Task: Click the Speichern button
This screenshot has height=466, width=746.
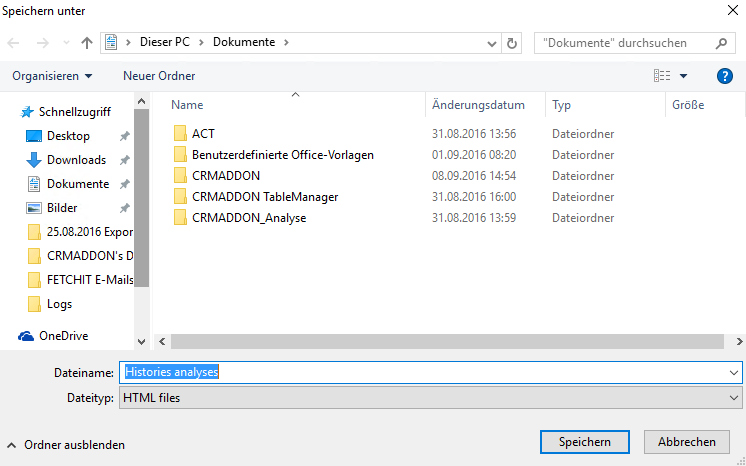Action: (x=585, y=442)
